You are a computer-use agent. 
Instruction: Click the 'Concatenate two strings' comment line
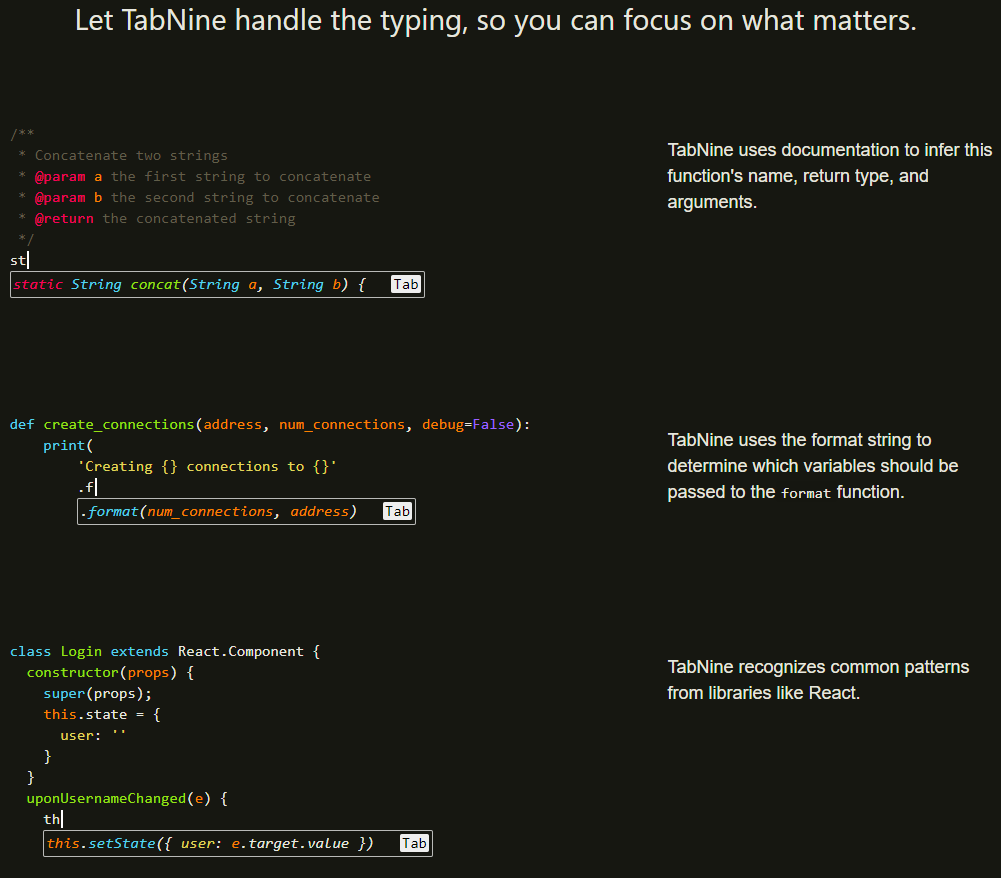click(x=131, y=155)
